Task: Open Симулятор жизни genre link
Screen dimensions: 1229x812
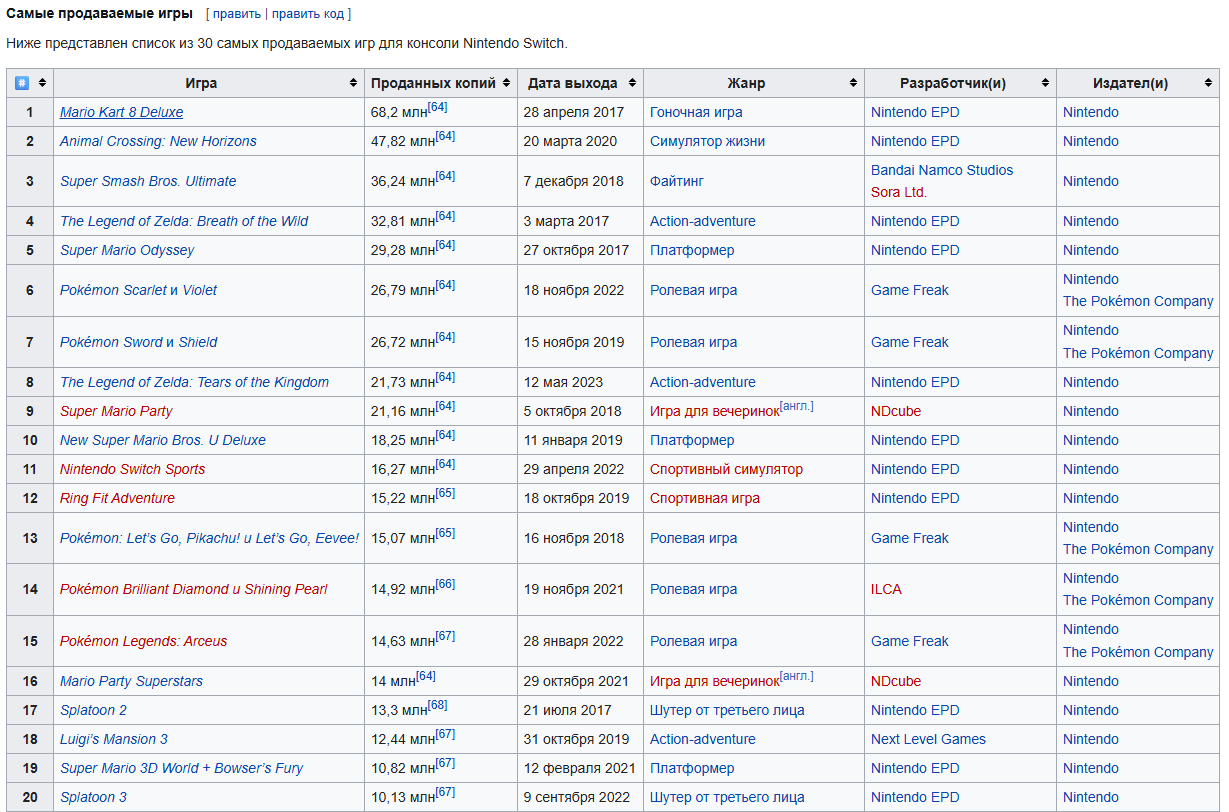Action: 707,141
